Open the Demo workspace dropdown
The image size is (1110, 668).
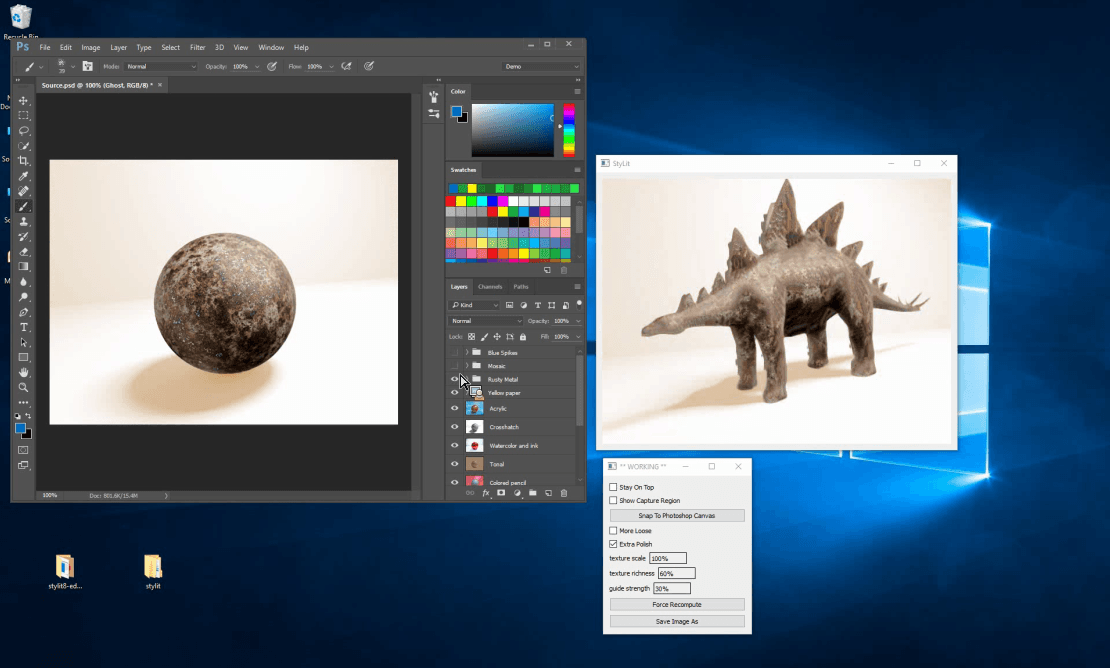[x=542, y=67]
